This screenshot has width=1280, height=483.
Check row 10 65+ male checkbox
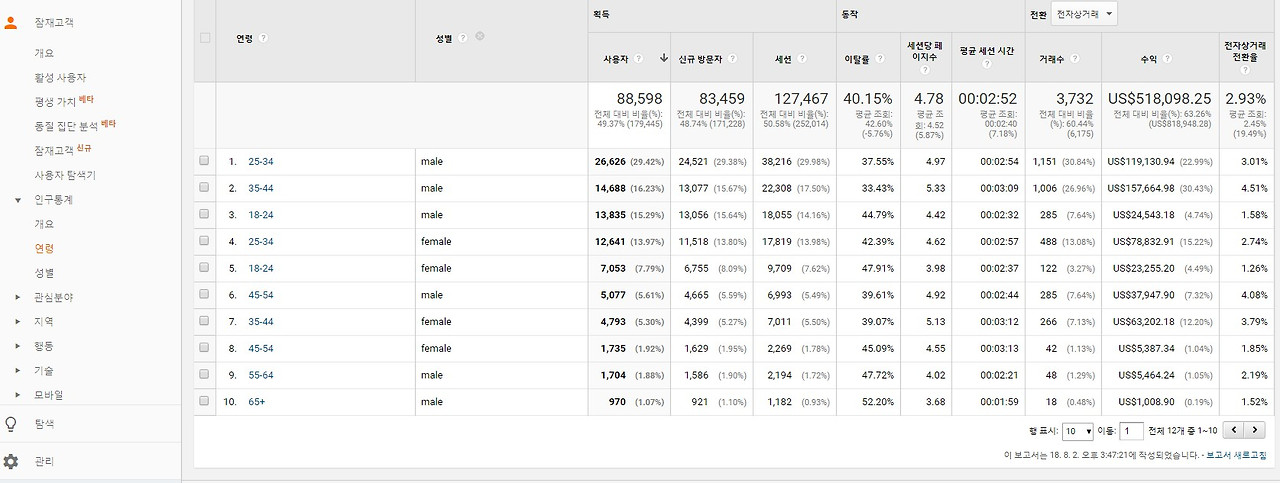click(x=205, y=401)
